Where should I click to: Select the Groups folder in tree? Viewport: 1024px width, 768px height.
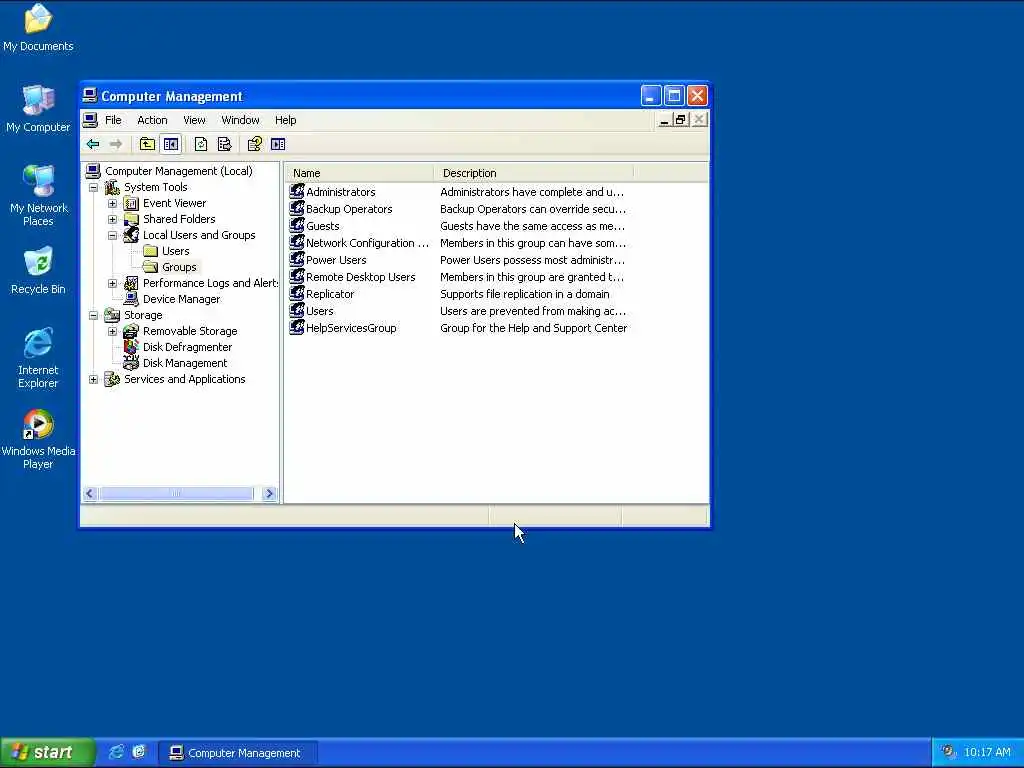(x=179, y=267)
